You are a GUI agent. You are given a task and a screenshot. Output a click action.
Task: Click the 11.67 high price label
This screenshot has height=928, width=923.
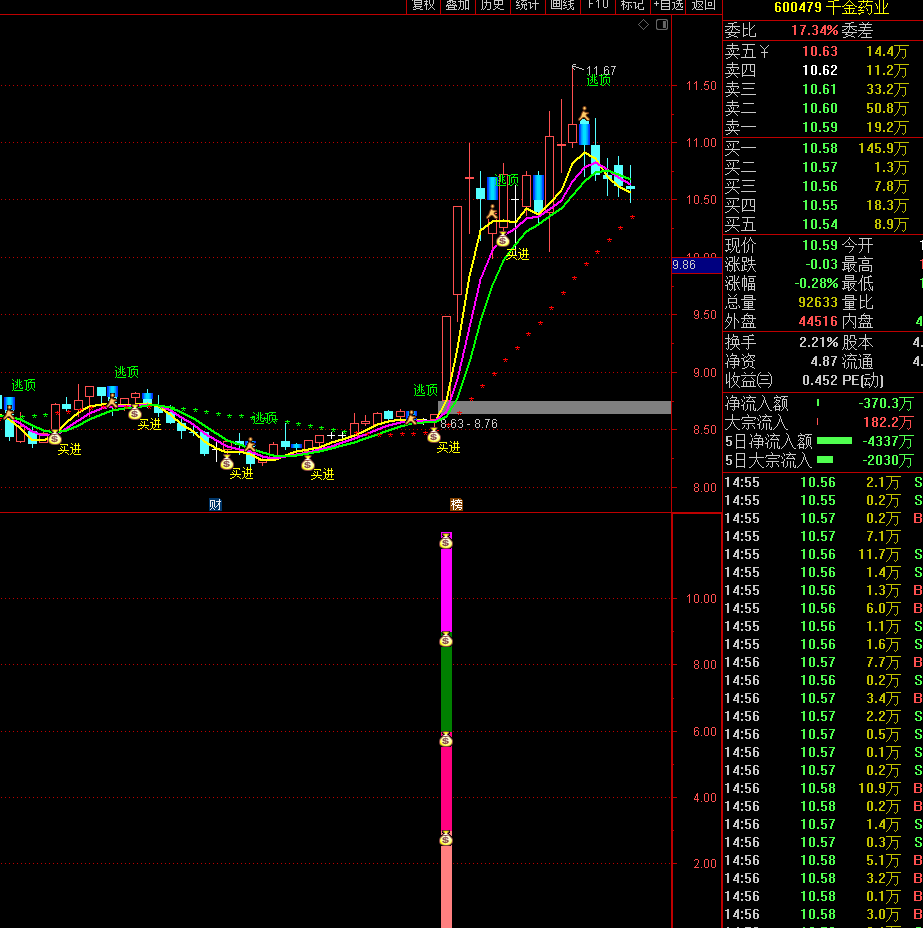[x=601, y=70]
